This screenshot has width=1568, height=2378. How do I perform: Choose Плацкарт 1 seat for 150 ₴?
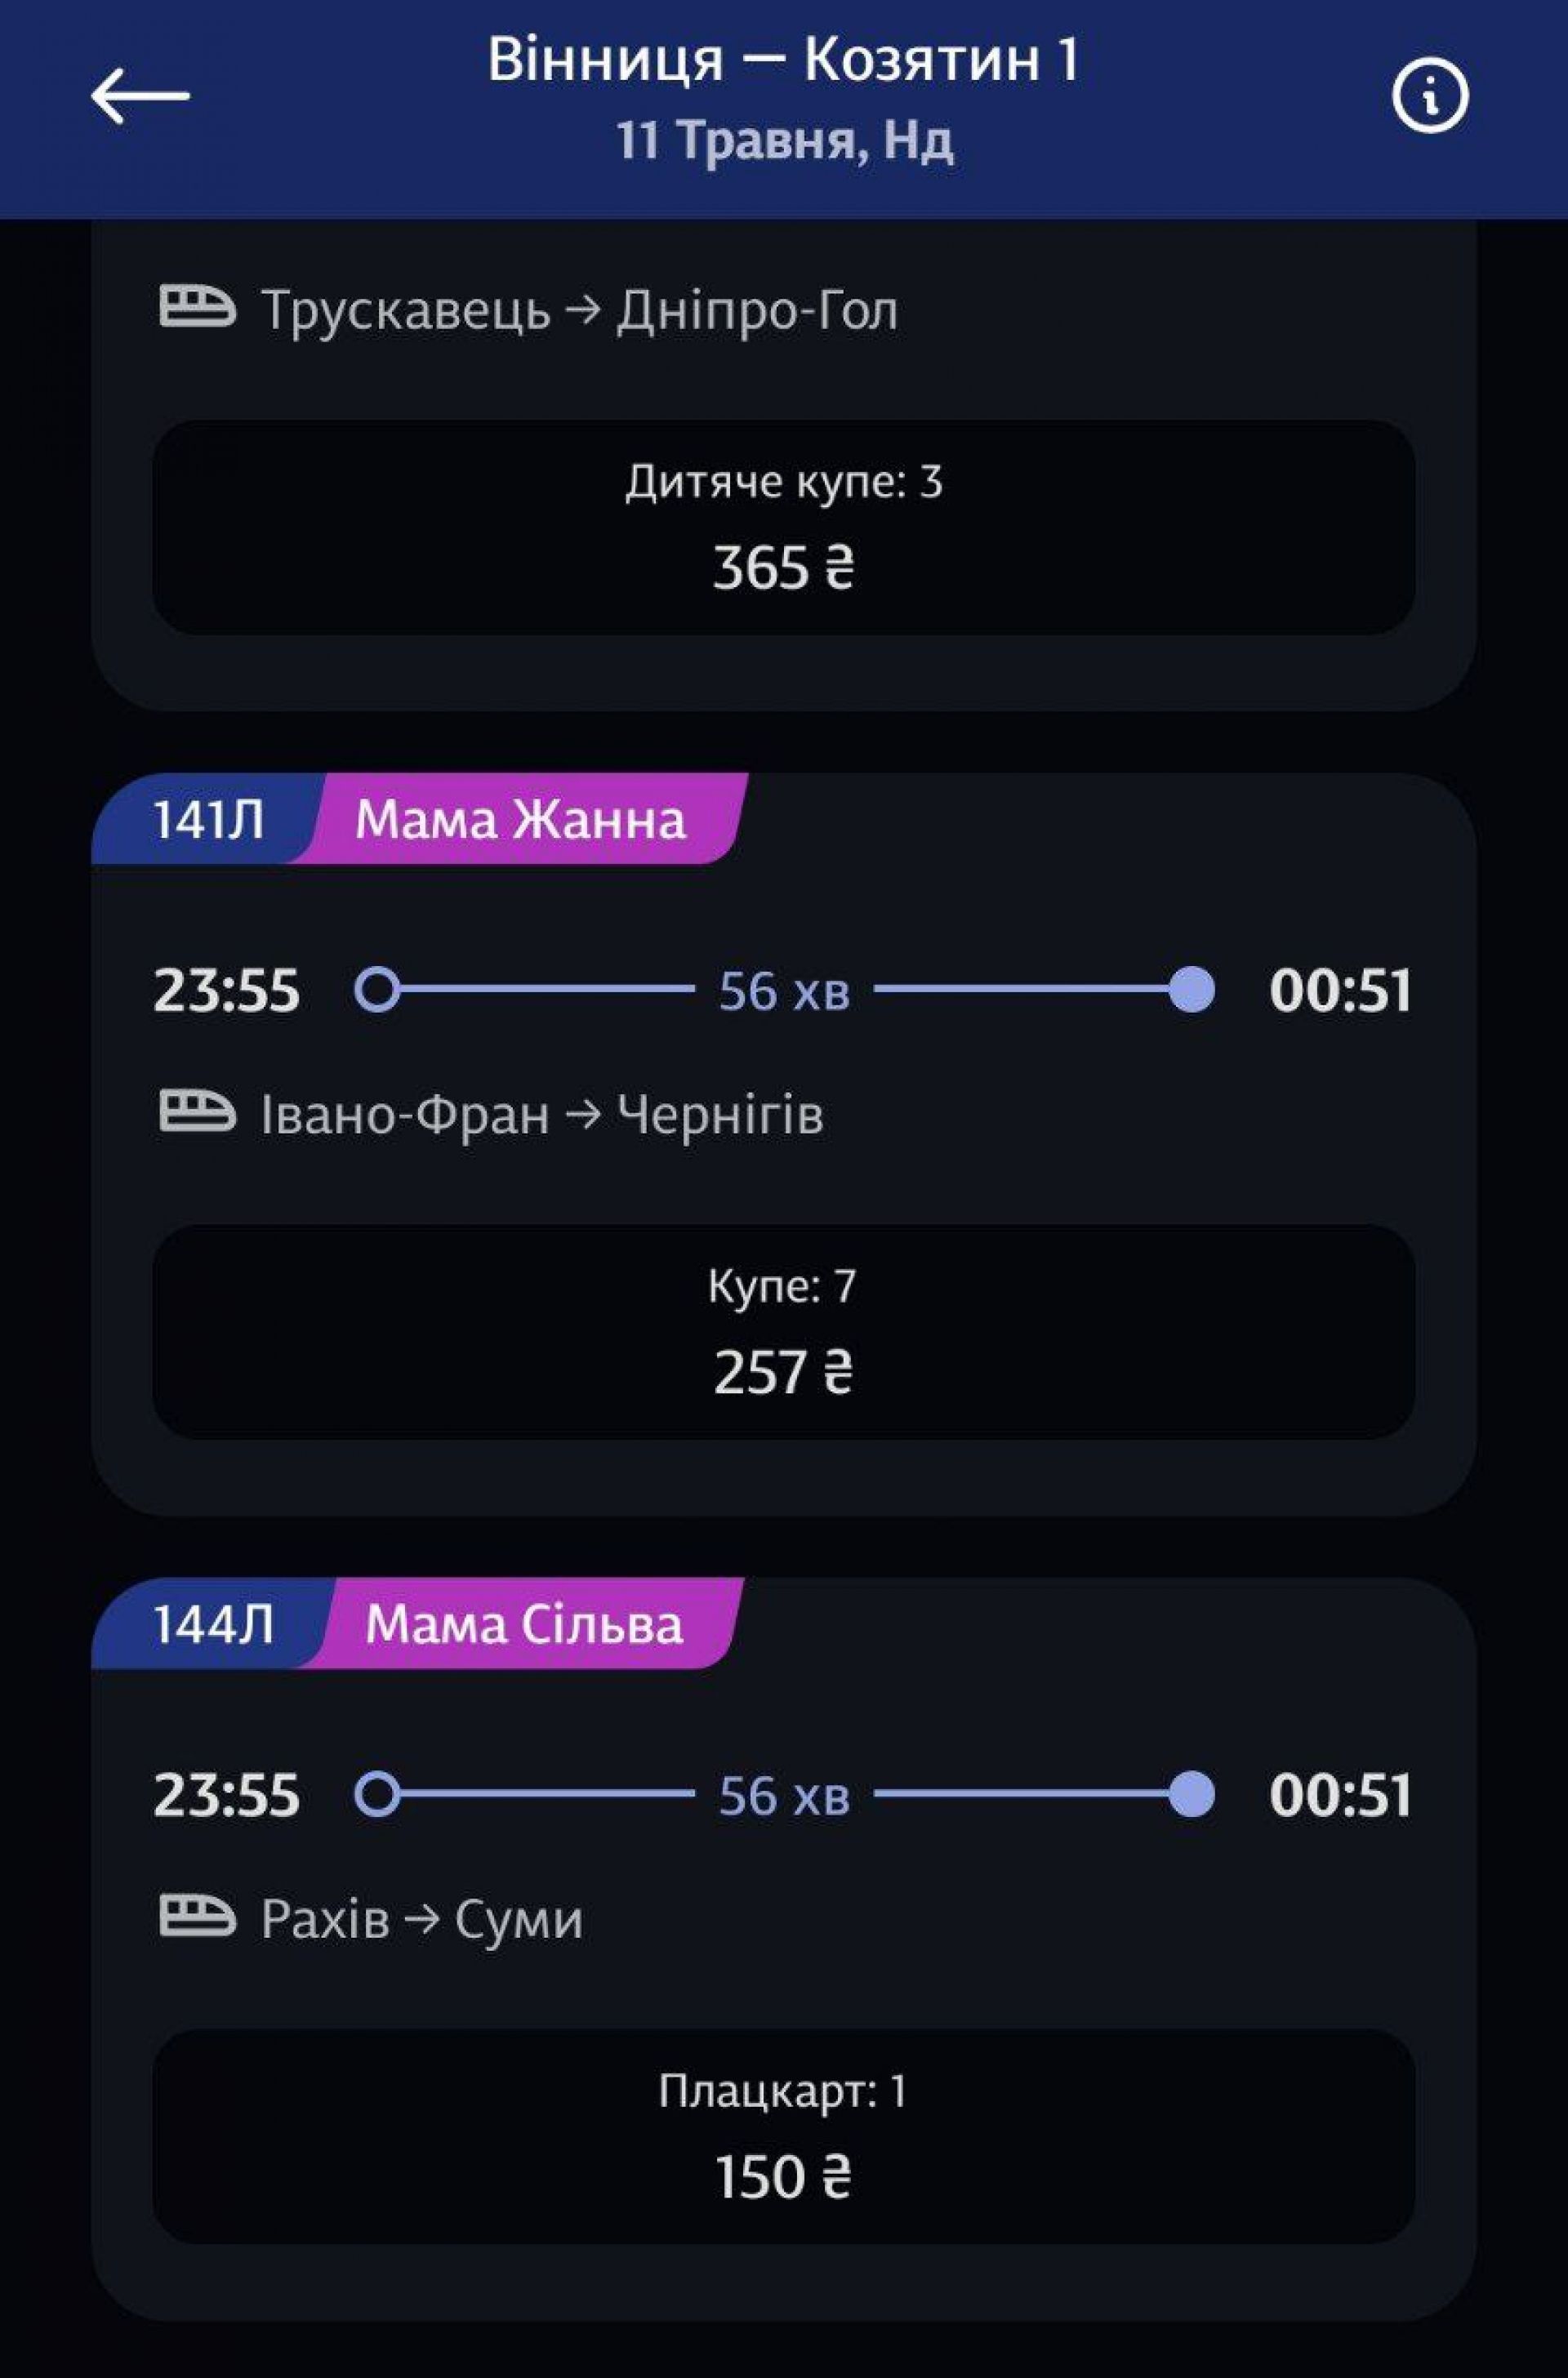(783, 2136)
